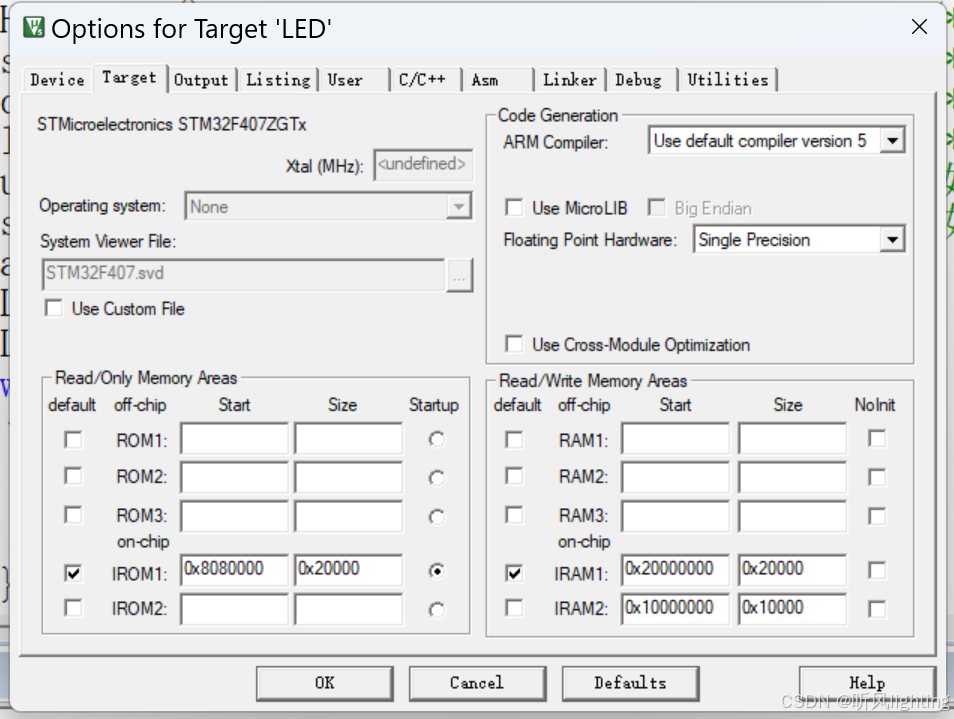Click the RAM2 Size field
The width and height of the screenshot is (954, 719).
(792, 477)
